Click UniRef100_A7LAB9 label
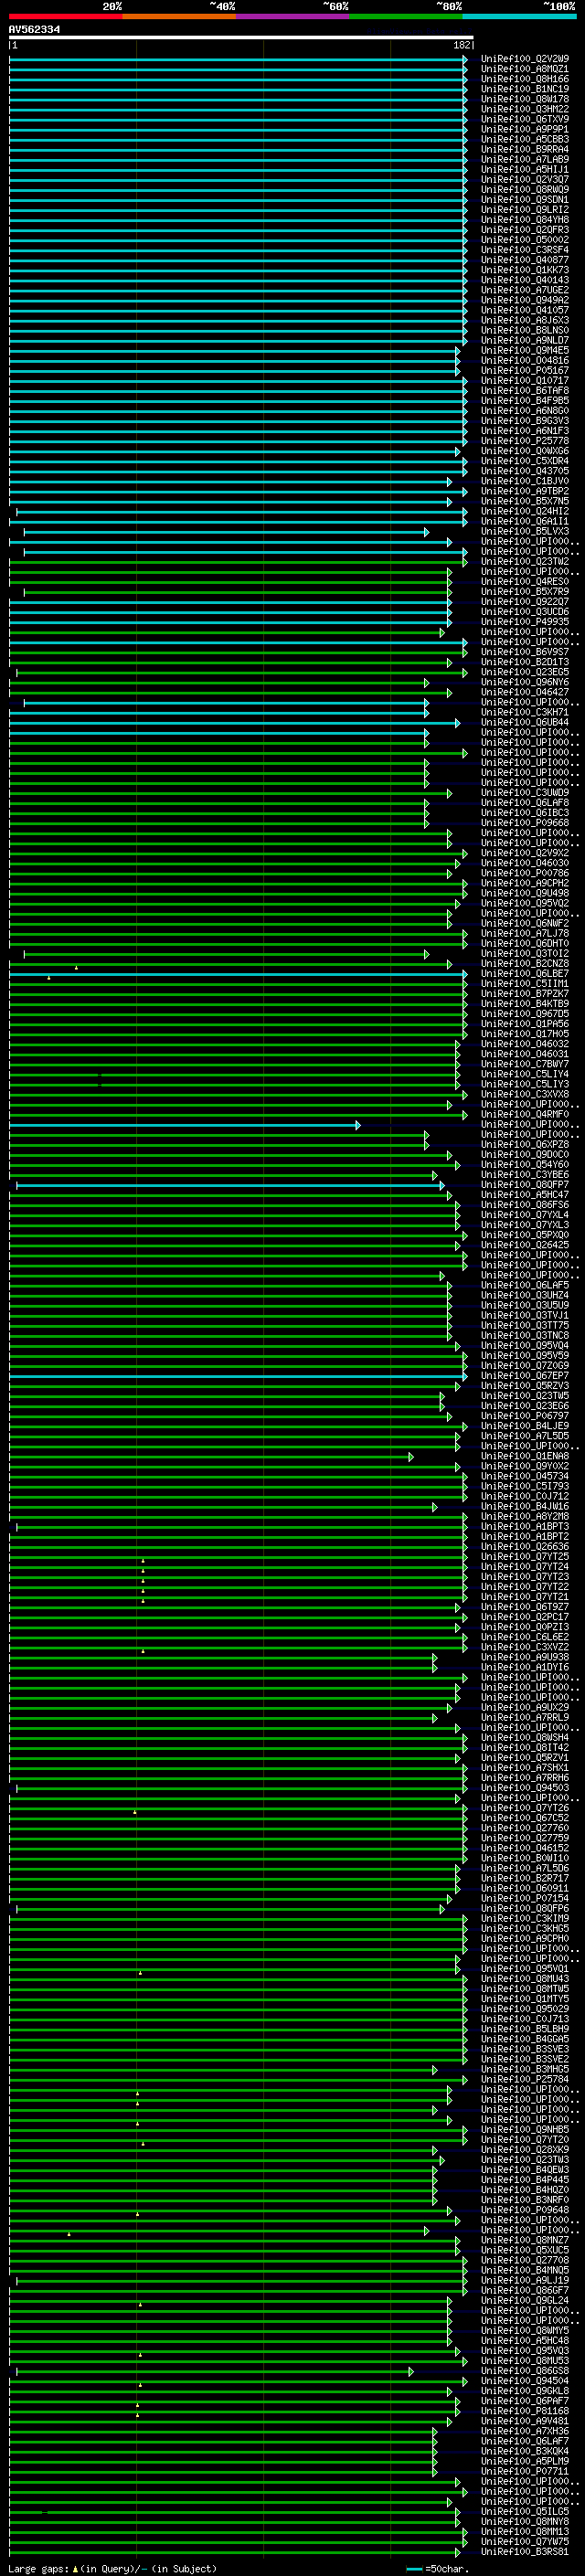The height and width of the screenshot is (2576, 585). (524, 159)
